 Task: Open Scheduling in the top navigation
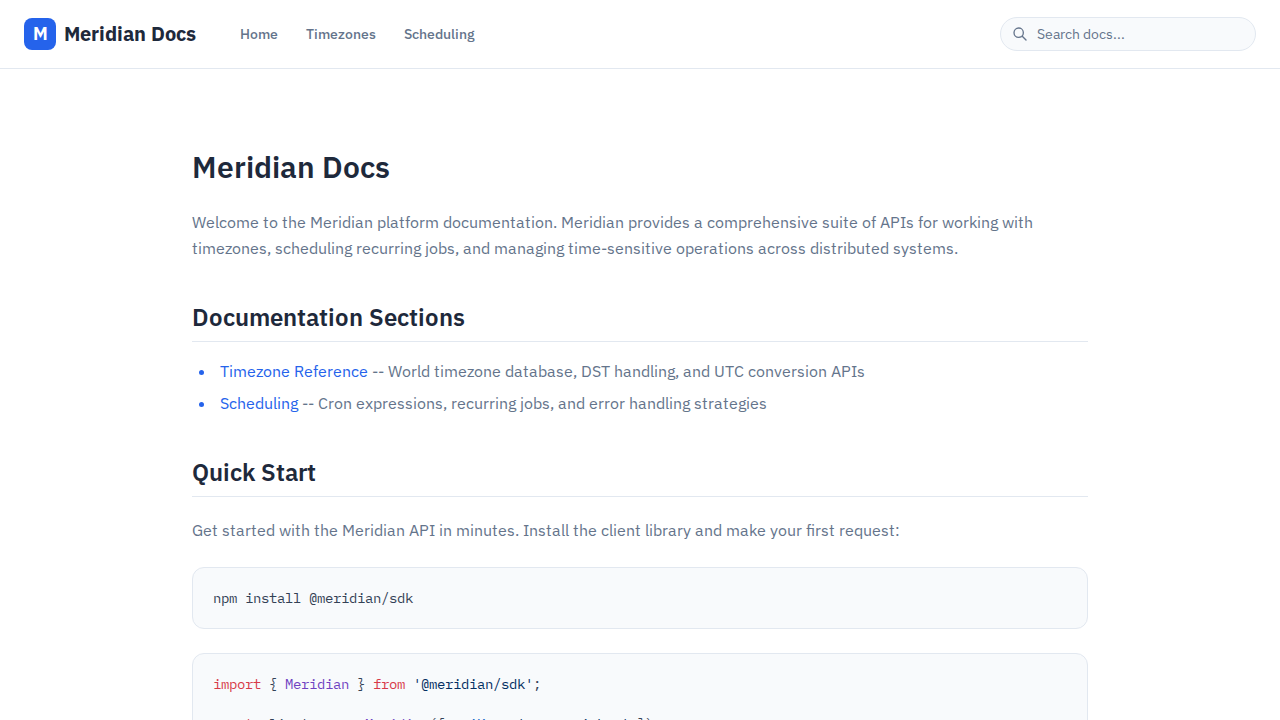click(x=439, y=34)
